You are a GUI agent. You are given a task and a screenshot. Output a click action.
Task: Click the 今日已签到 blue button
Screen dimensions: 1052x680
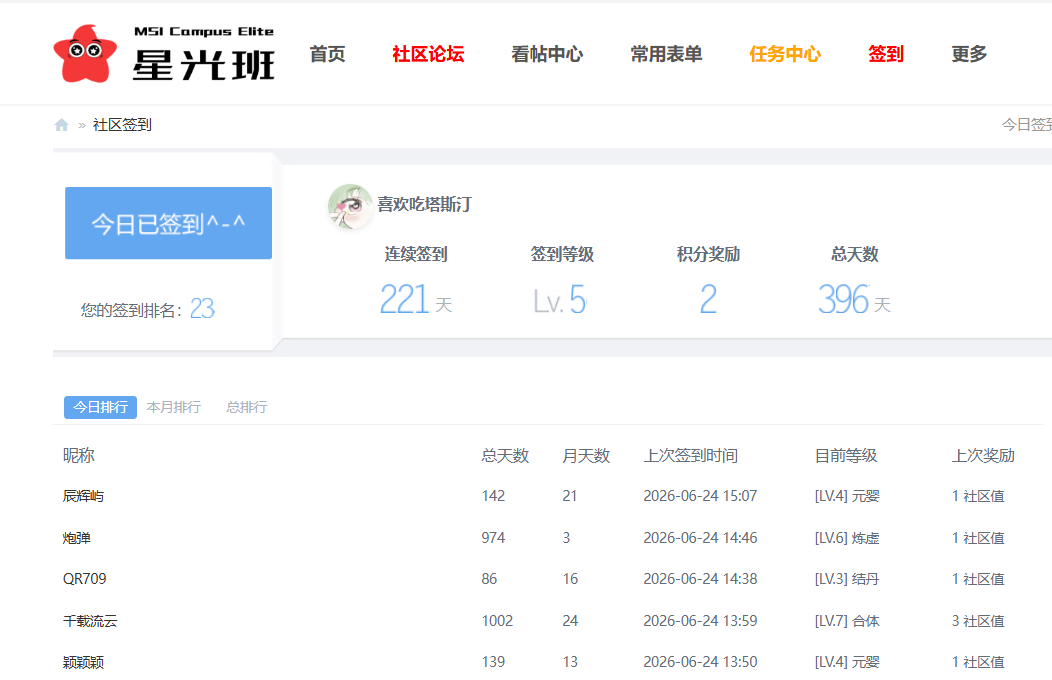168,223
